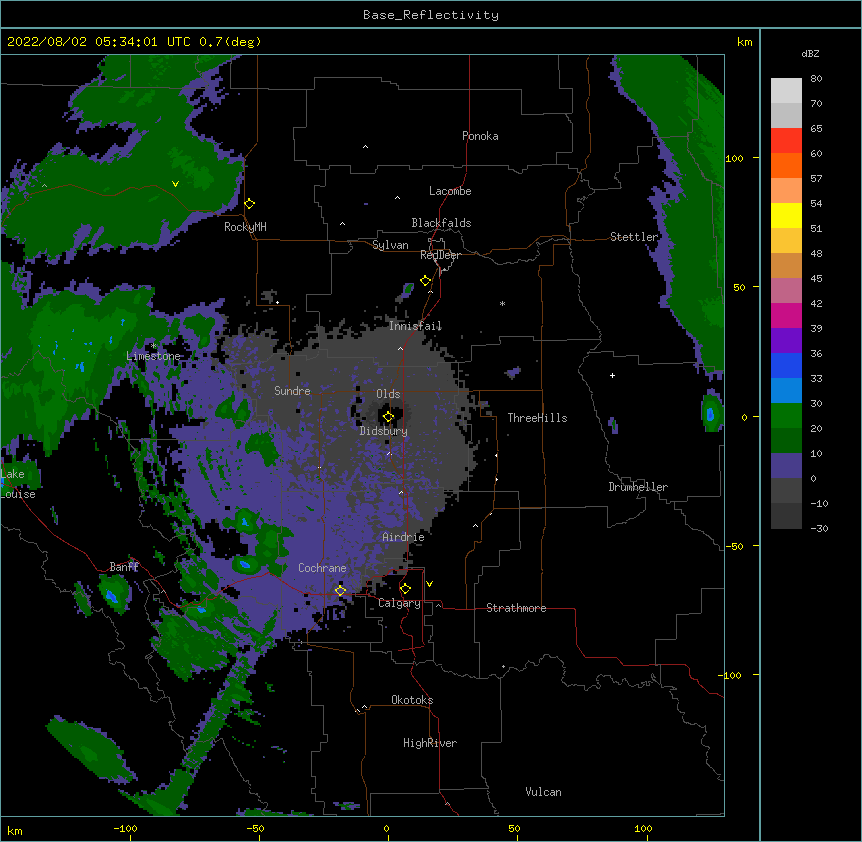Click the Lake Louise label
The image size is (862, 842).
point(18,484)
